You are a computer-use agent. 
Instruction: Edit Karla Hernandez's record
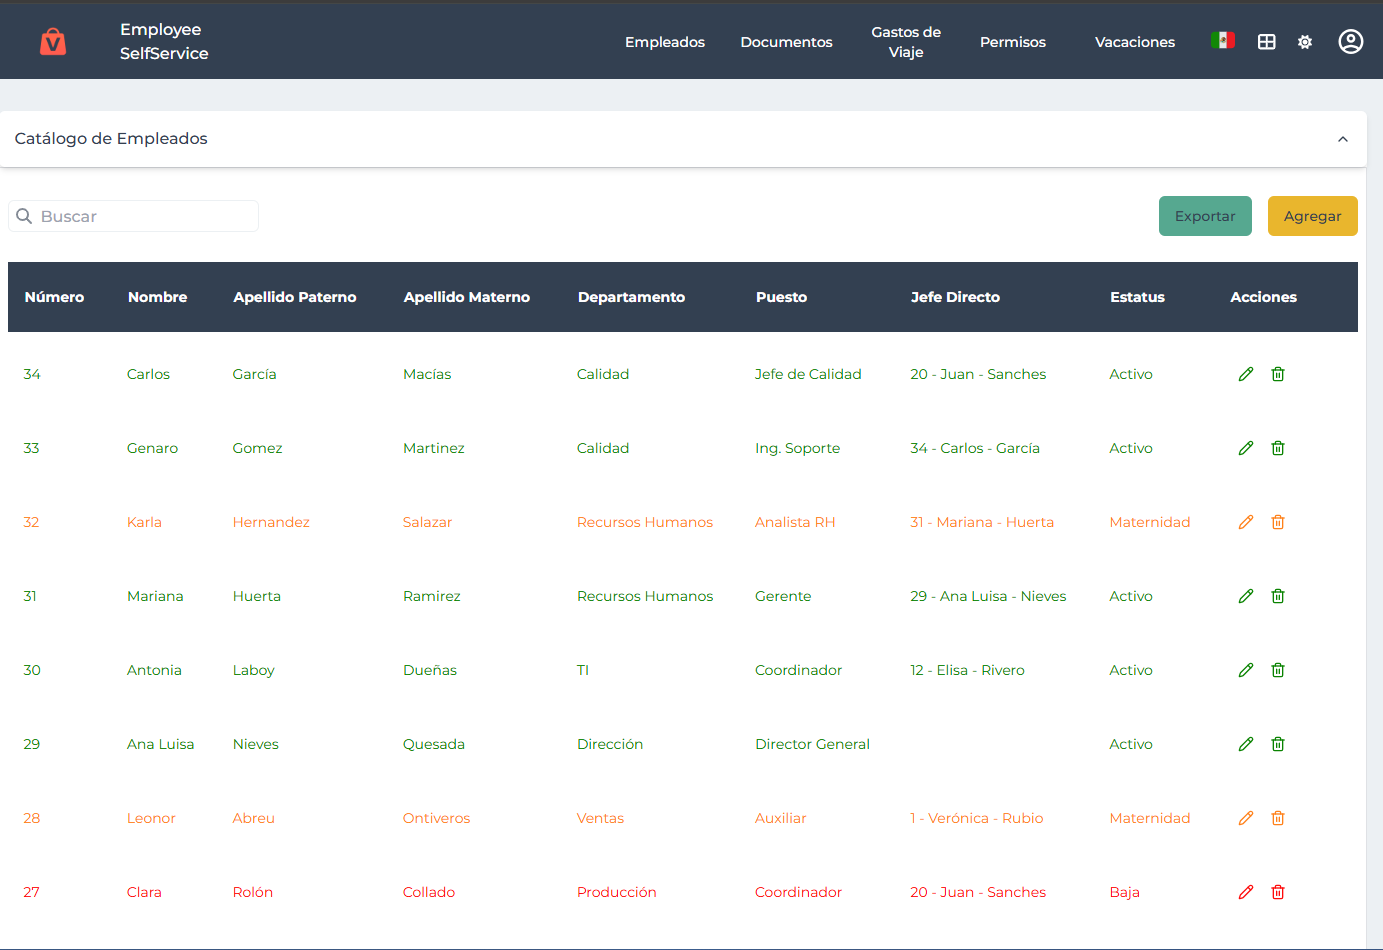1245,522
